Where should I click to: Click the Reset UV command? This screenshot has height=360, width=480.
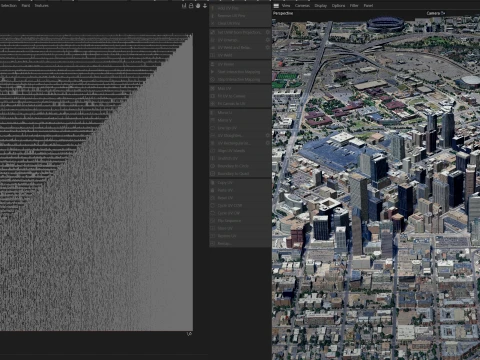click(240, 198)
